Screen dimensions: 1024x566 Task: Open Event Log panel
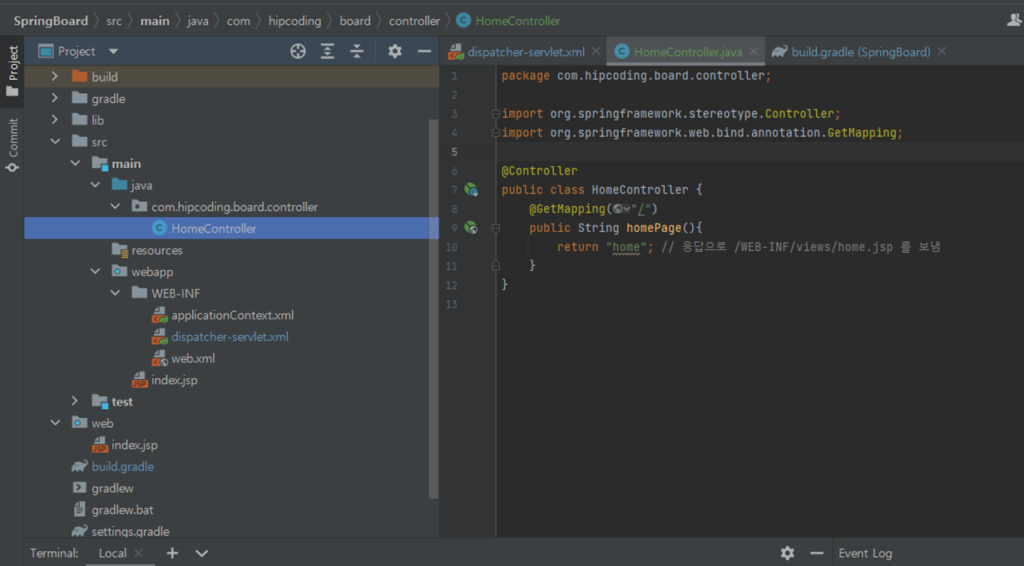click(x=865, y=553)
